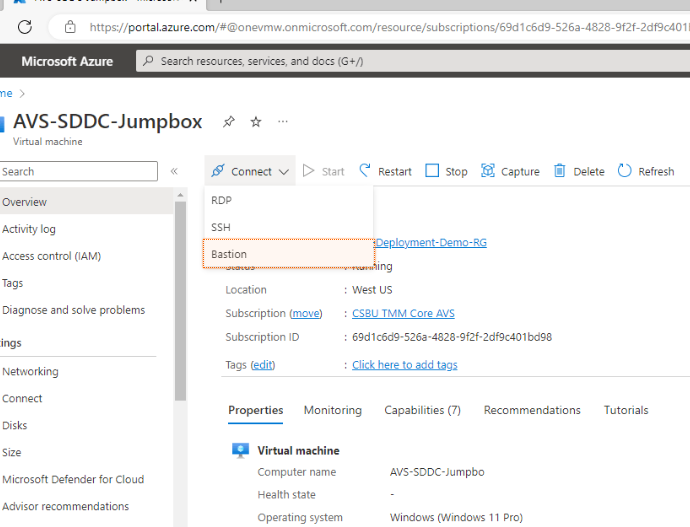Switch to the Properties tab

255,410
